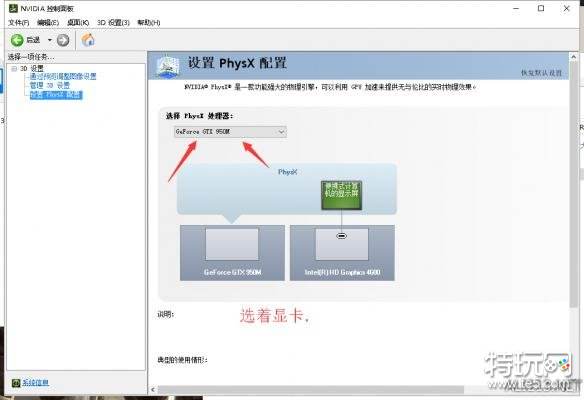Click the green laptop display box
Image resolution: width=584 pixels, height=400 pixels.
click(x=341, y=195)
